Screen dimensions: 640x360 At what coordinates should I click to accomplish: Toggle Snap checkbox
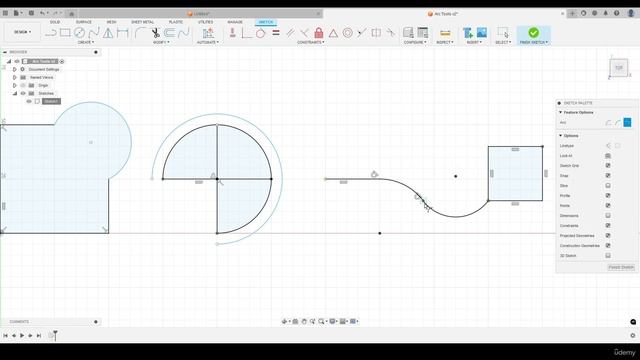608,176
